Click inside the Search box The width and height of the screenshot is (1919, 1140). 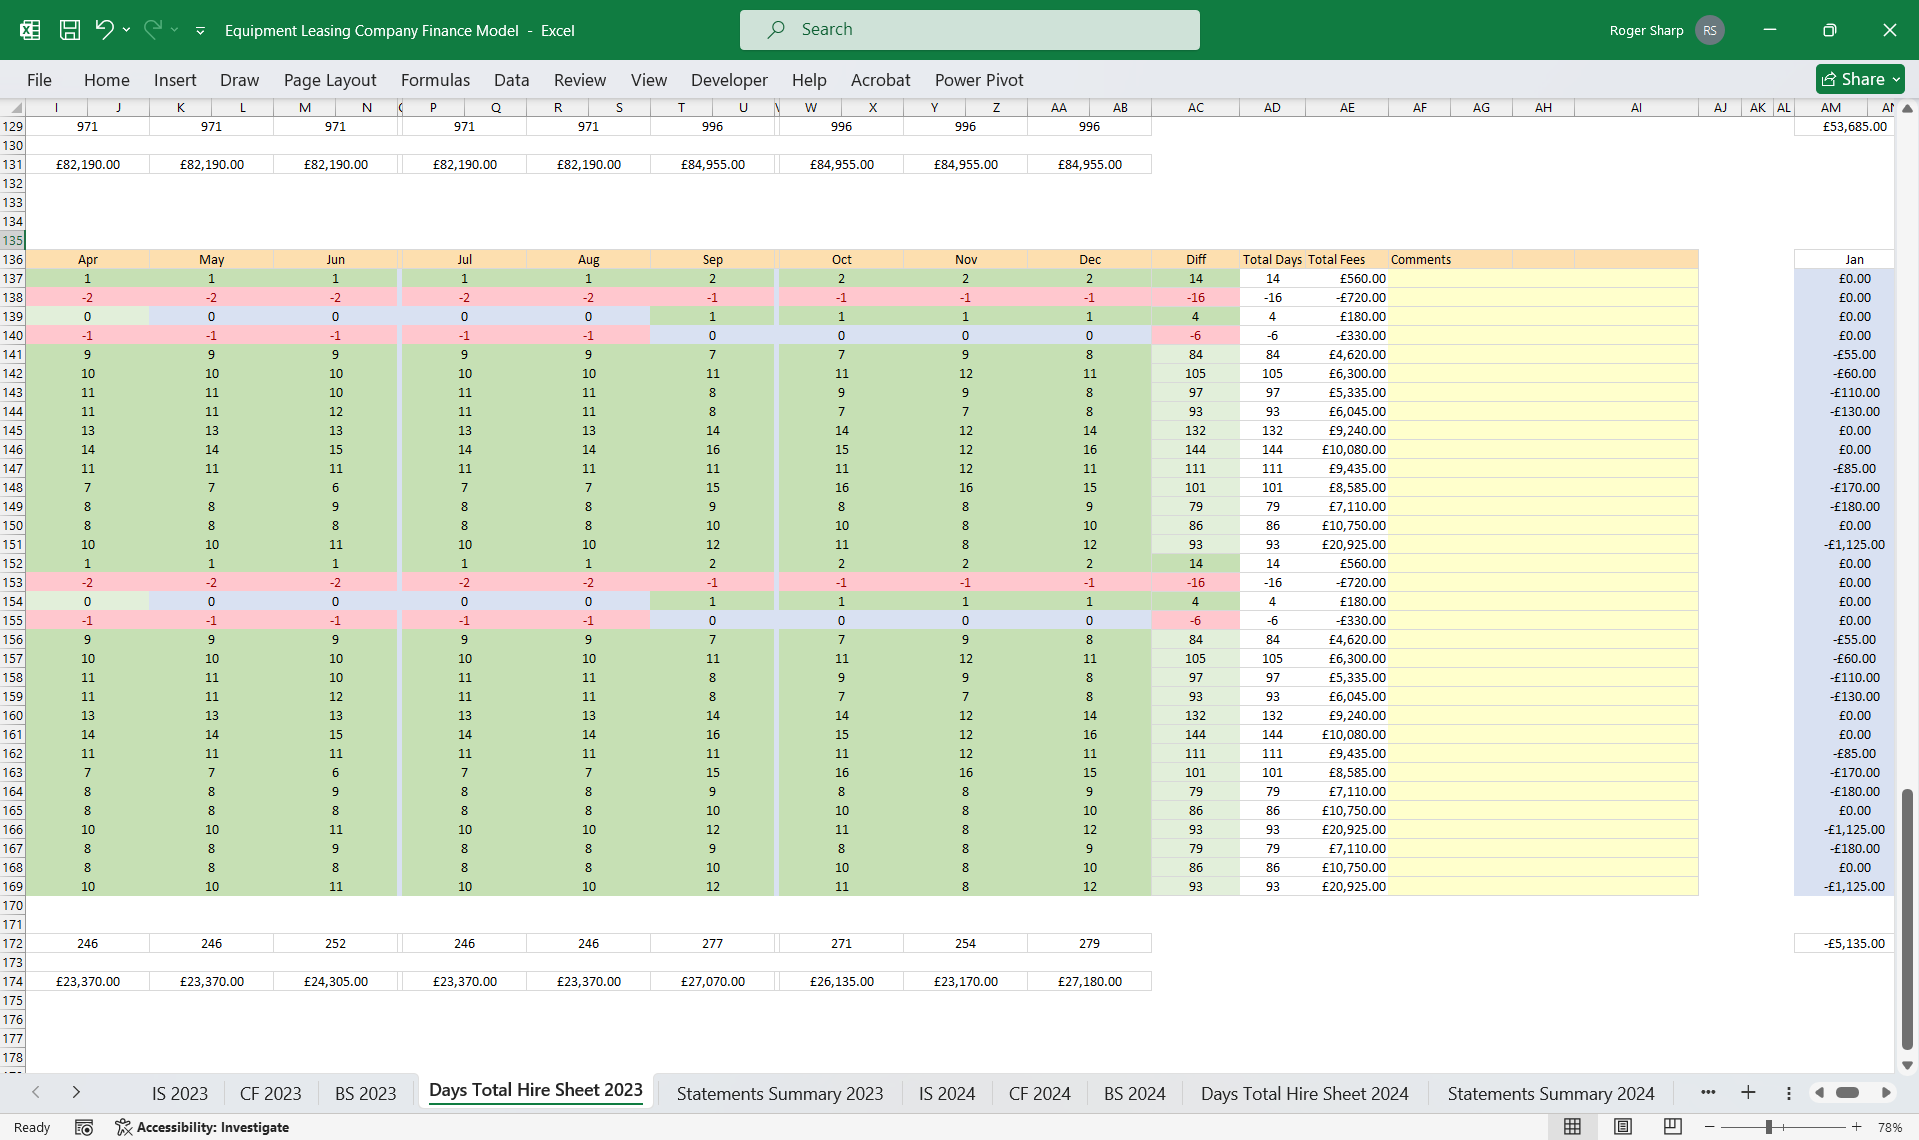(x=969, y=30)
